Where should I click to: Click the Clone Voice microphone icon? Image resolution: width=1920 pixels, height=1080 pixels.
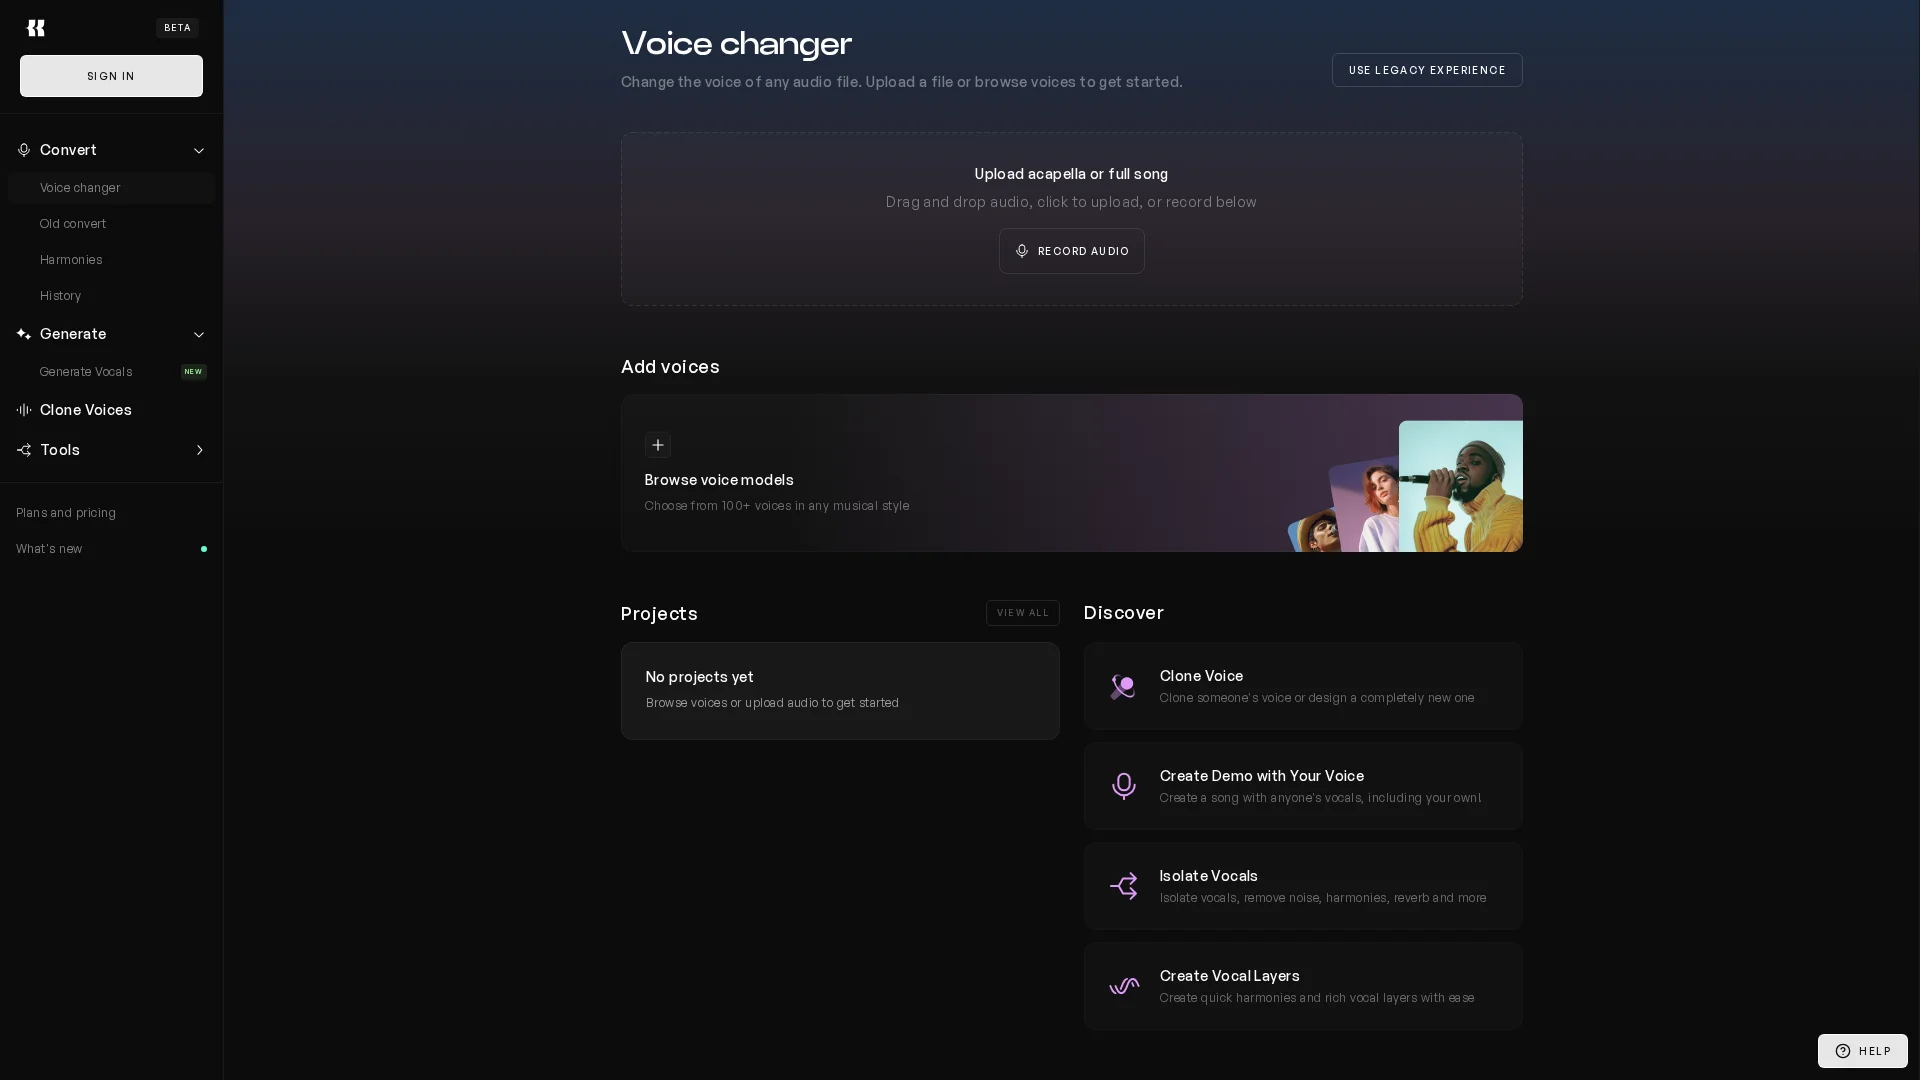[1123, 686]
